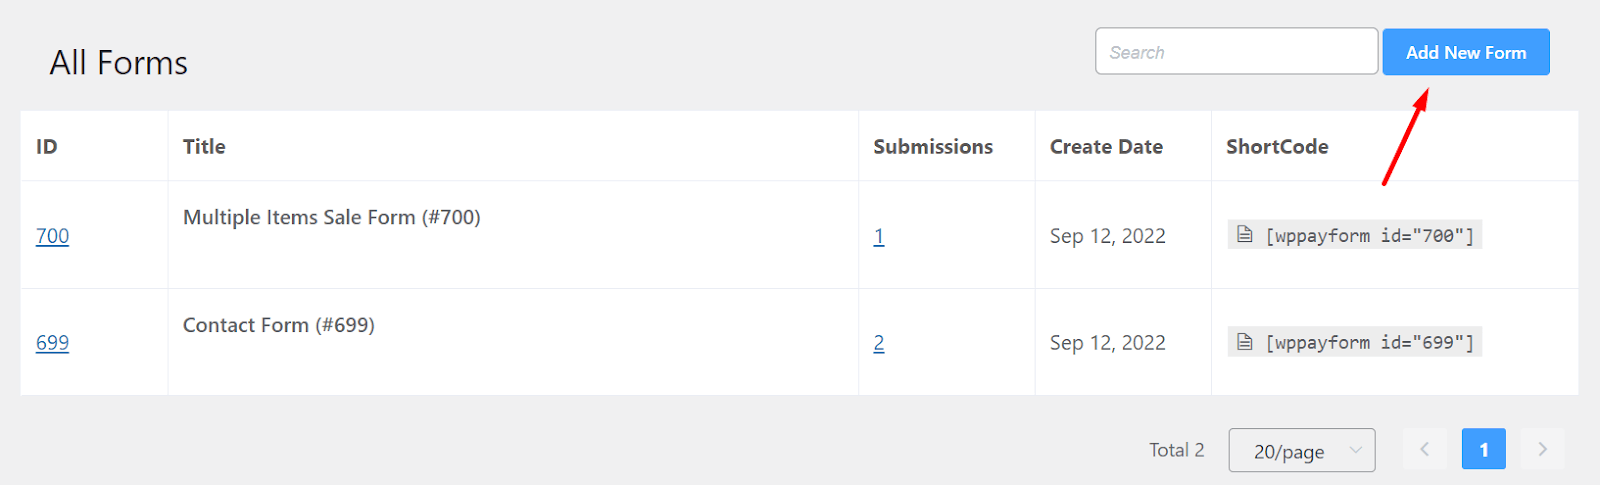Click the Create Date column header
This screenshot has width=1600, height=485.
click(1106, 147)
